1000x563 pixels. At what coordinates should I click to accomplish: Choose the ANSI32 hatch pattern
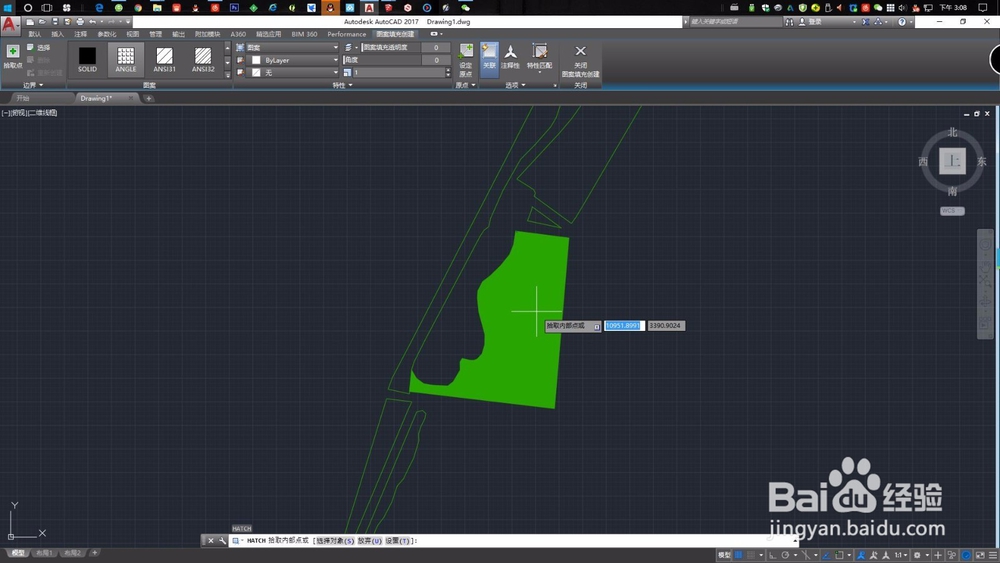tap(203, 59)
